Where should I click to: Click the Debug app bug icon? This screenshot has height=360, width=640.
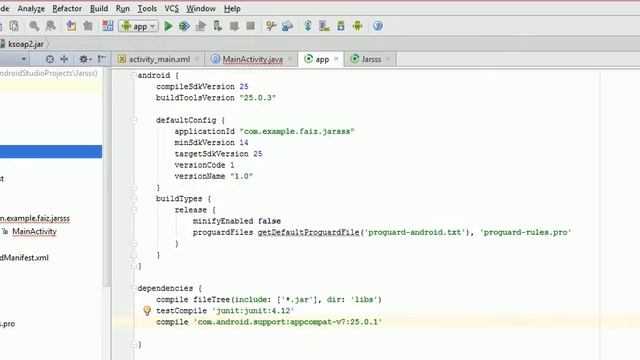(184, 26)
